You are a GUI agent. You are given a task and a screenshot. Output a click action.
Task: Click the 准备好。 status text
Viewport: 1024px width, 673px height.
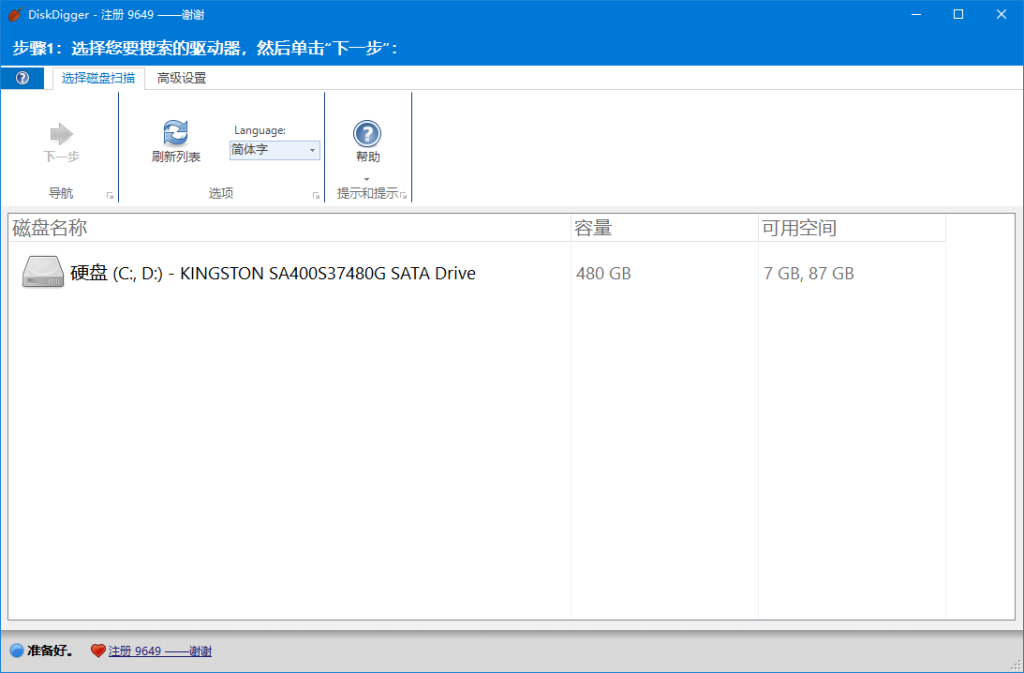[x=50, y=651]
